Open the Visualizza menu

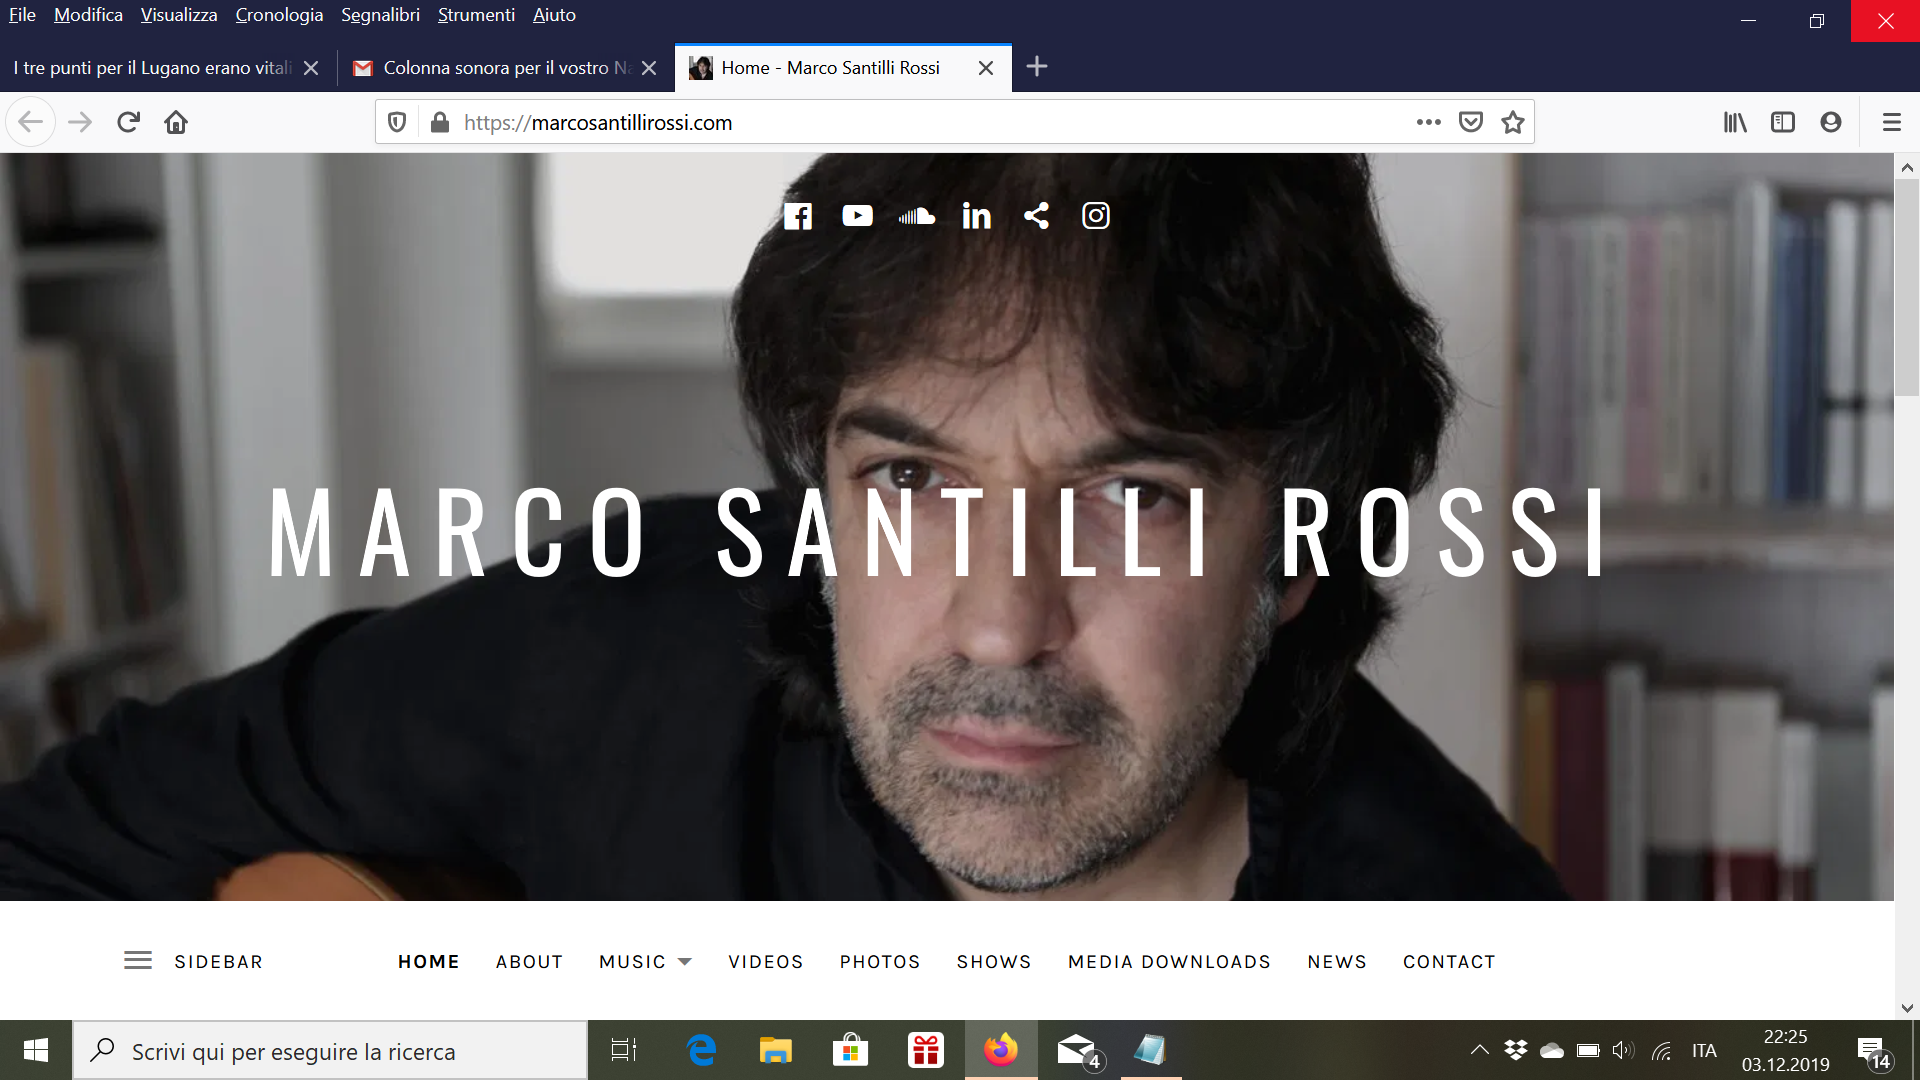179,15
